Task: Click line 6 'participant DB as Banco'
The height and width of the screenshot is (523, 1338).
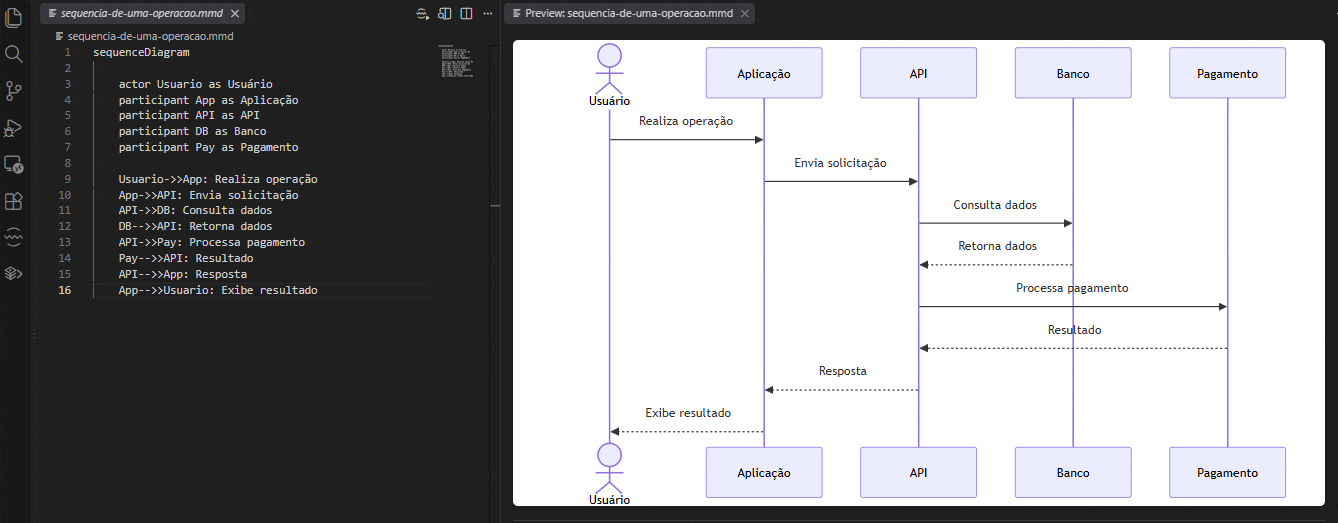Action: pyautogui.click(x=192, y=131)
